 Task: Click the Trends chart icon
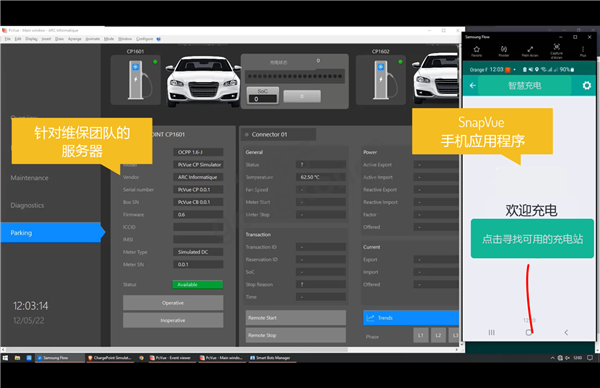(x=370, y=318)
